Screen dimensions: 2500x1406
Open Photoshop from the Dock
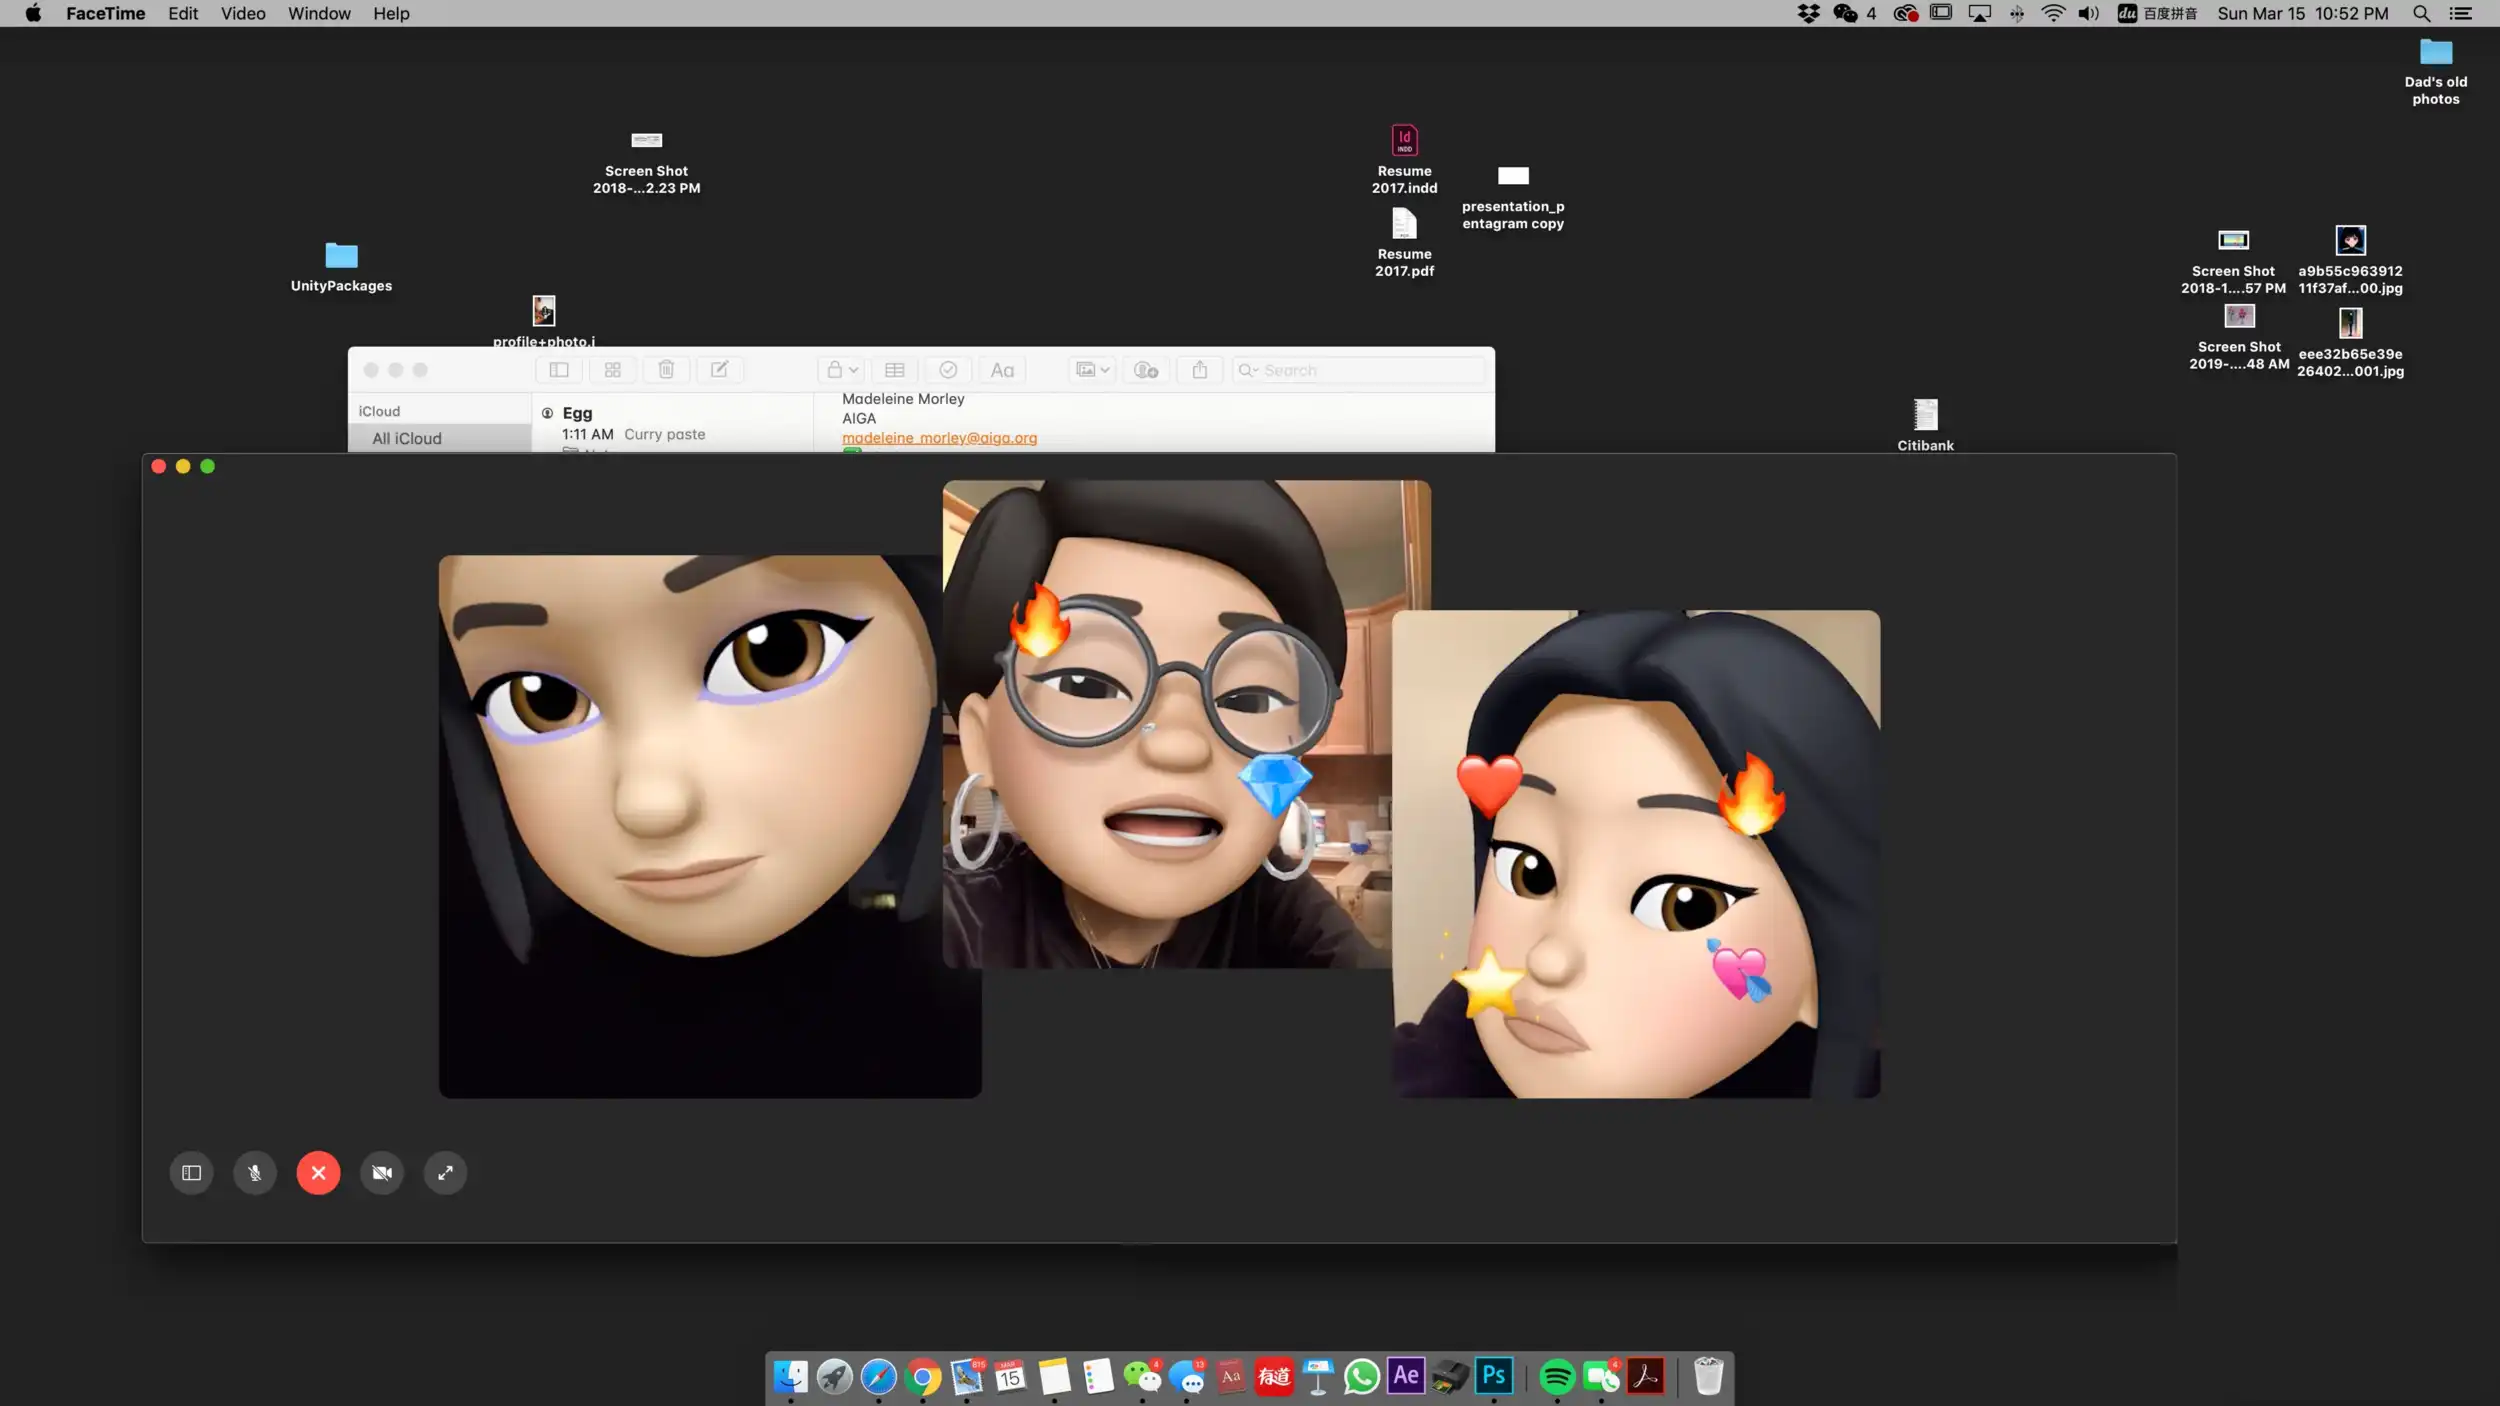point(1493,1376)
